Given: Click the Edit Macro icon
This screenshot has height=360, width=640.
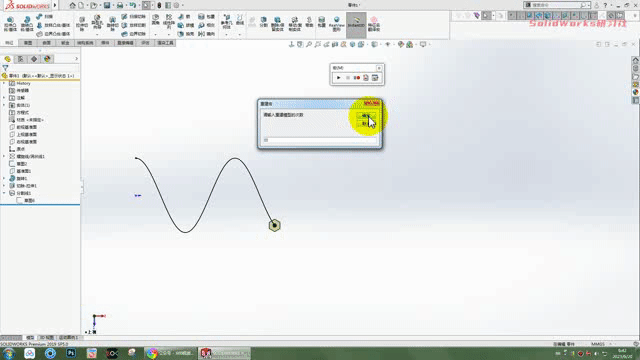Looking at the screenshot, I should (375, 78).
